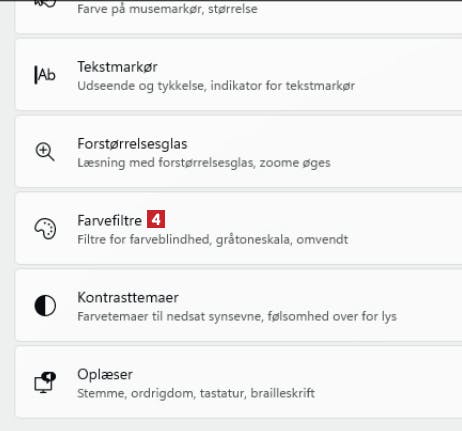Open Tekstmarkør settings

click(239, 74)
